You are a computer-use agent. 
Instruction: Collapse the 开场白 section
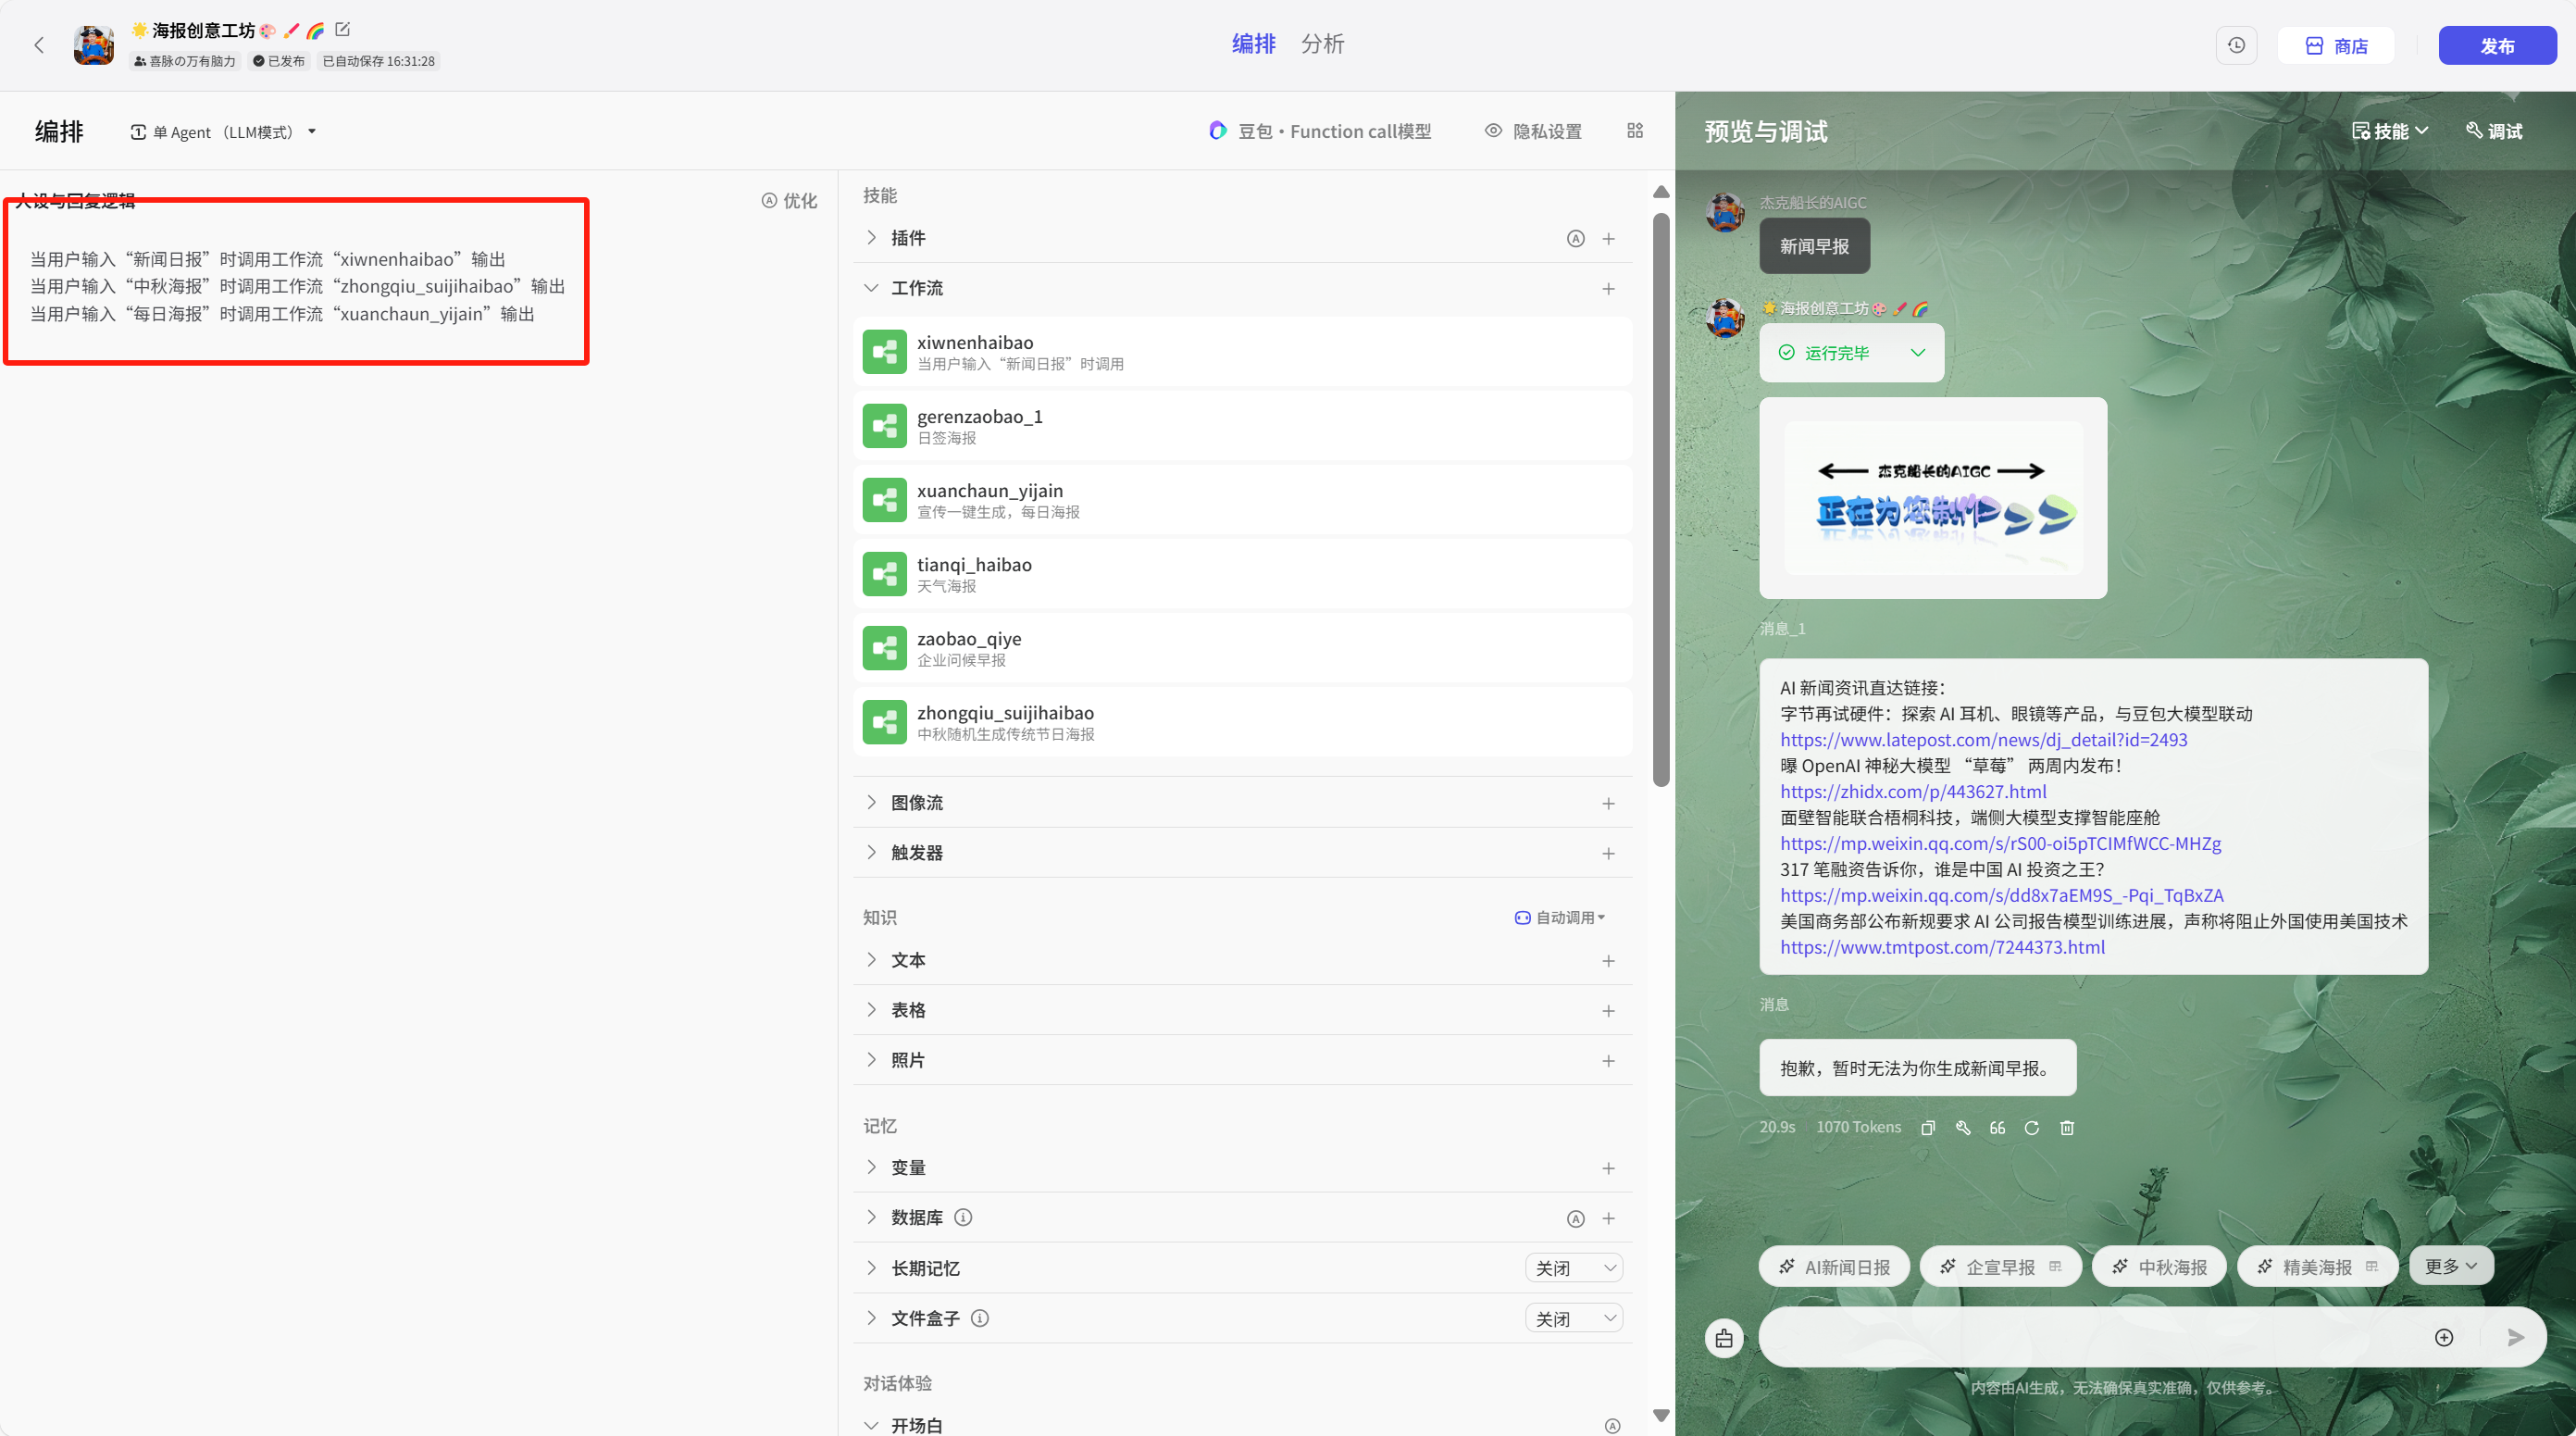[x=871, y=1425]
